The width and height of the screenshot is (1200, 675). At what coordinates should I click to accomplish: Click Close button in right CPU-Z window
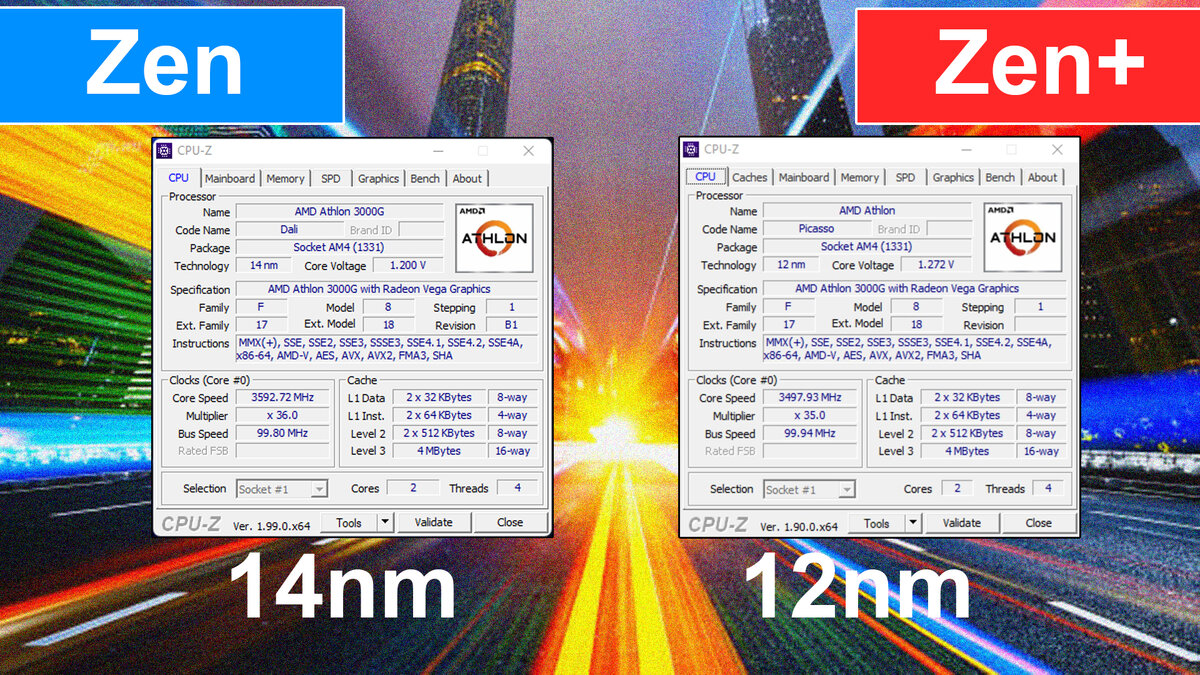pyautogui.click(x=1038, y=523)
